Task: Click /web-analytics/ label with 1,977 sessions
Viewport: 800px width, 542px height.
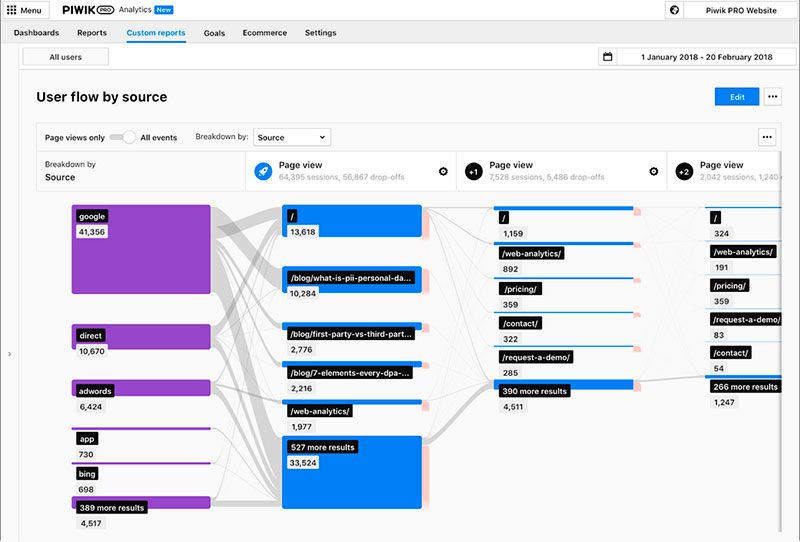Action: point(319,411)
